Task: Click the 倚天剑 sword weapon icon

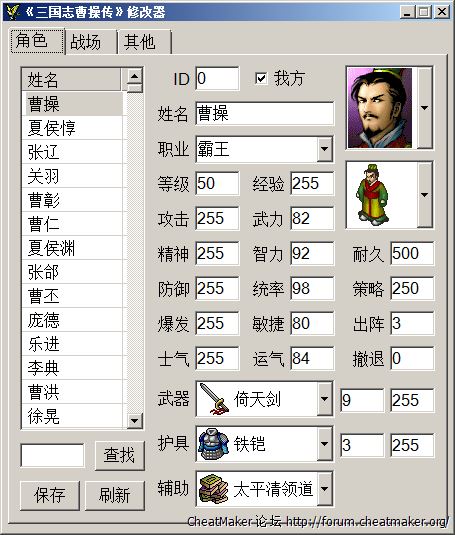Action: click(214, 399)
